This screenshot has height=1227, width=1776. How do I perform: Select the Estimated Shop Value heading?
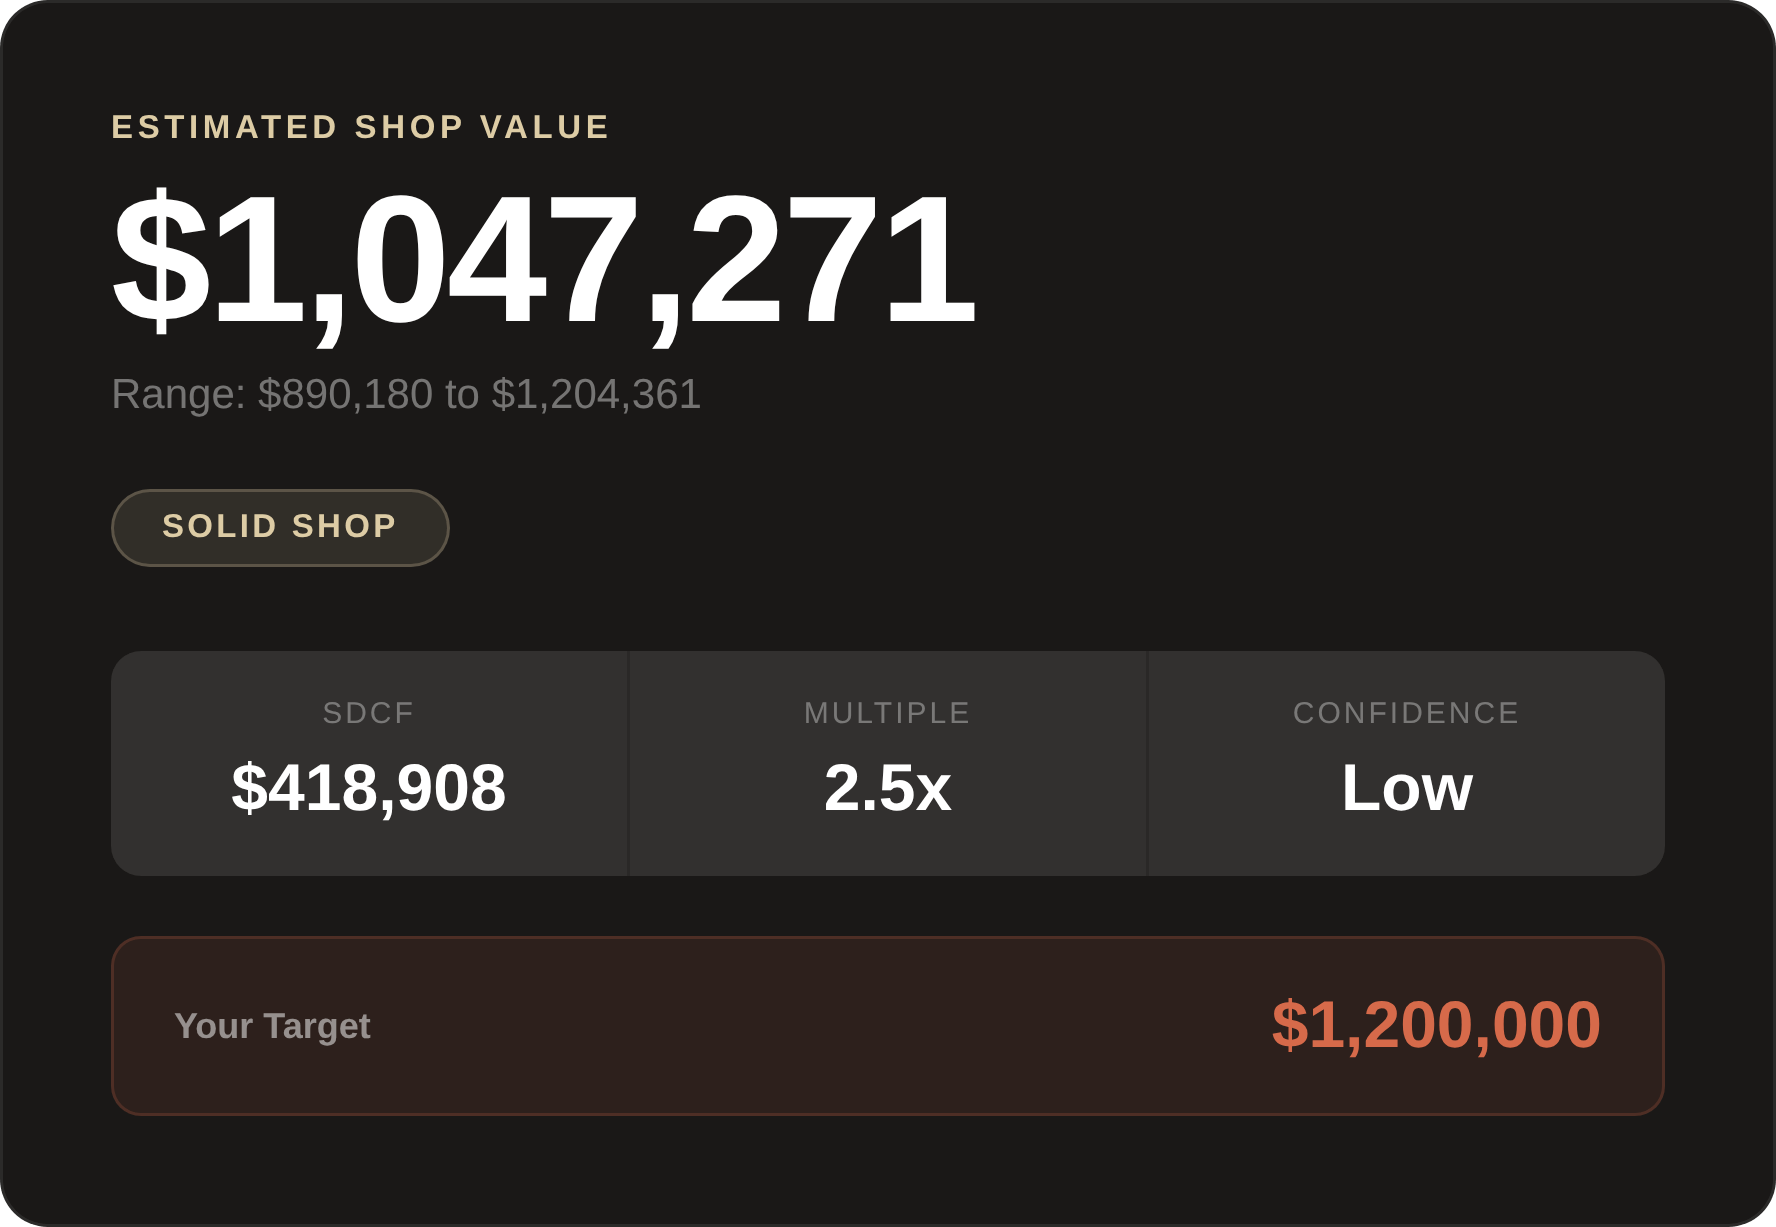point(360,127)
